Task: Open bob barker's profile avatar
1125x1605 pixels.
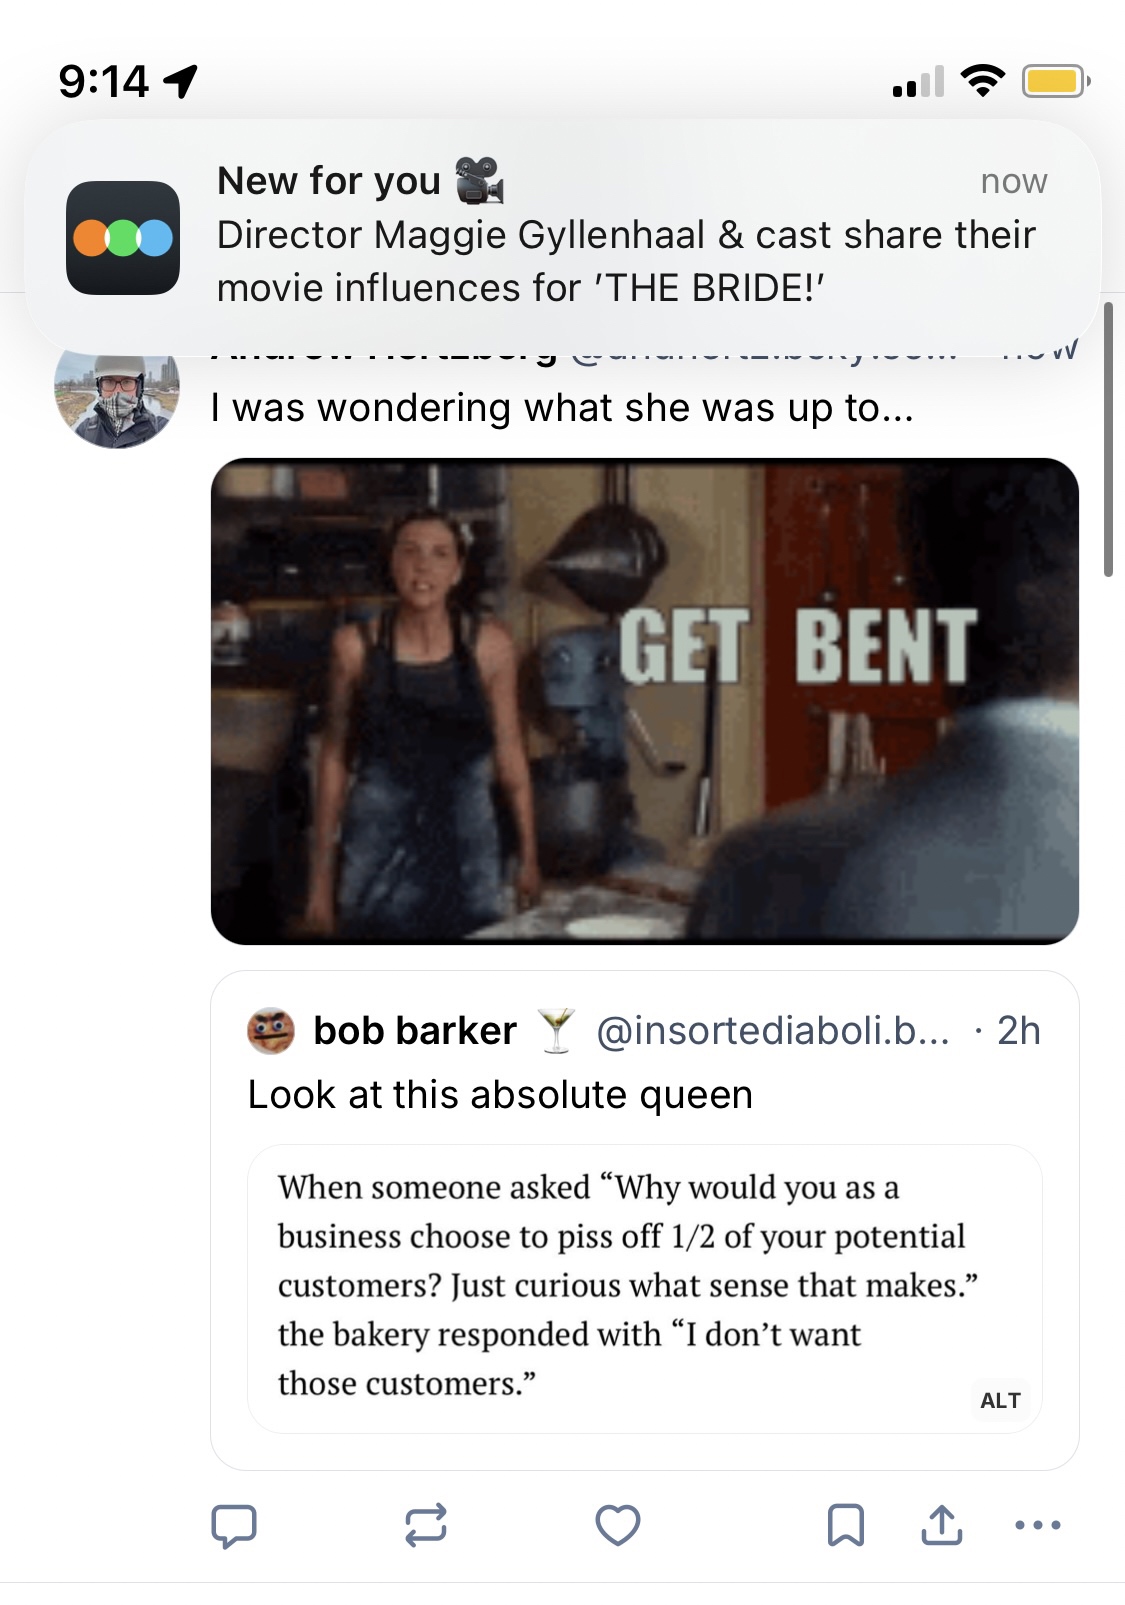Action: coord(271,1032)
